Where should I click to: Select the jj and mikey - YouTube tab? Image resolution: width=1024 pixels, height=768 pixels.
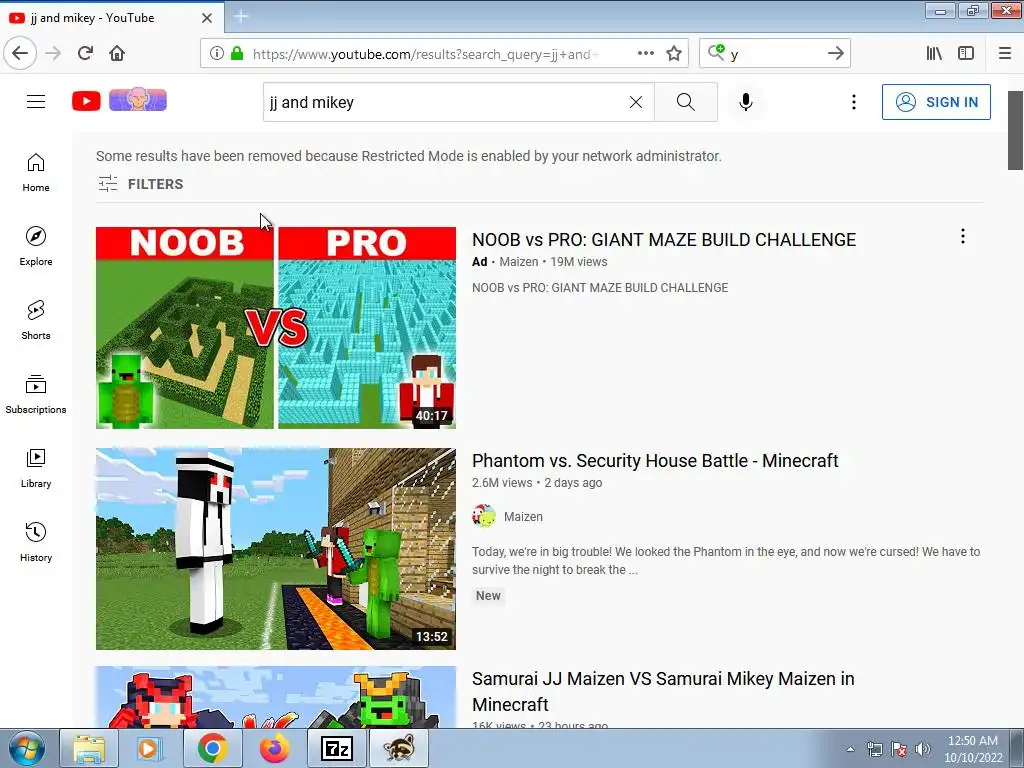111,18
